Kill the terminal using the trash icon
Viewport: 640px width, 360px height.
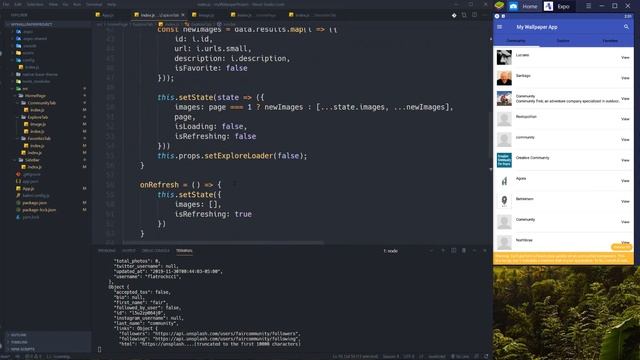tap(464, 250)
